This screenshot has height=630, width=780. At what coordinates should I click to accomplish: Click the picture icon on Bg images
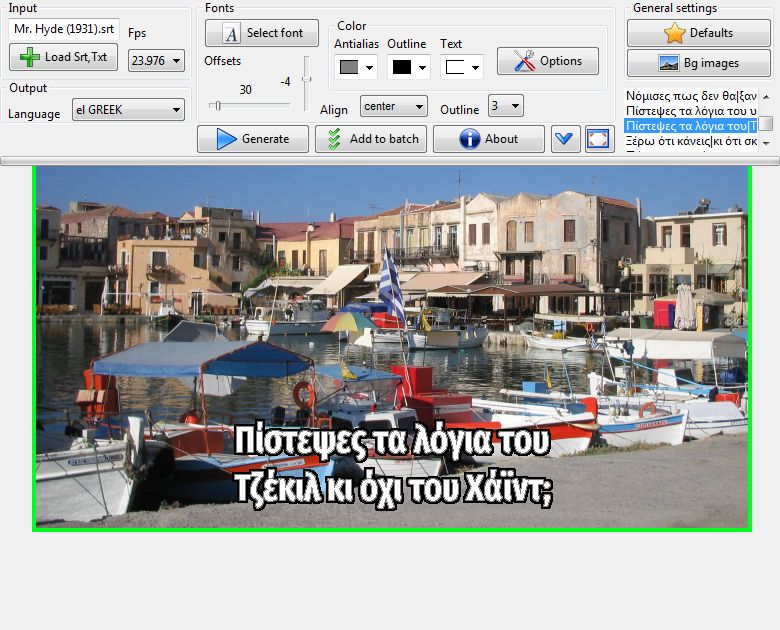[x=669, y=63]
